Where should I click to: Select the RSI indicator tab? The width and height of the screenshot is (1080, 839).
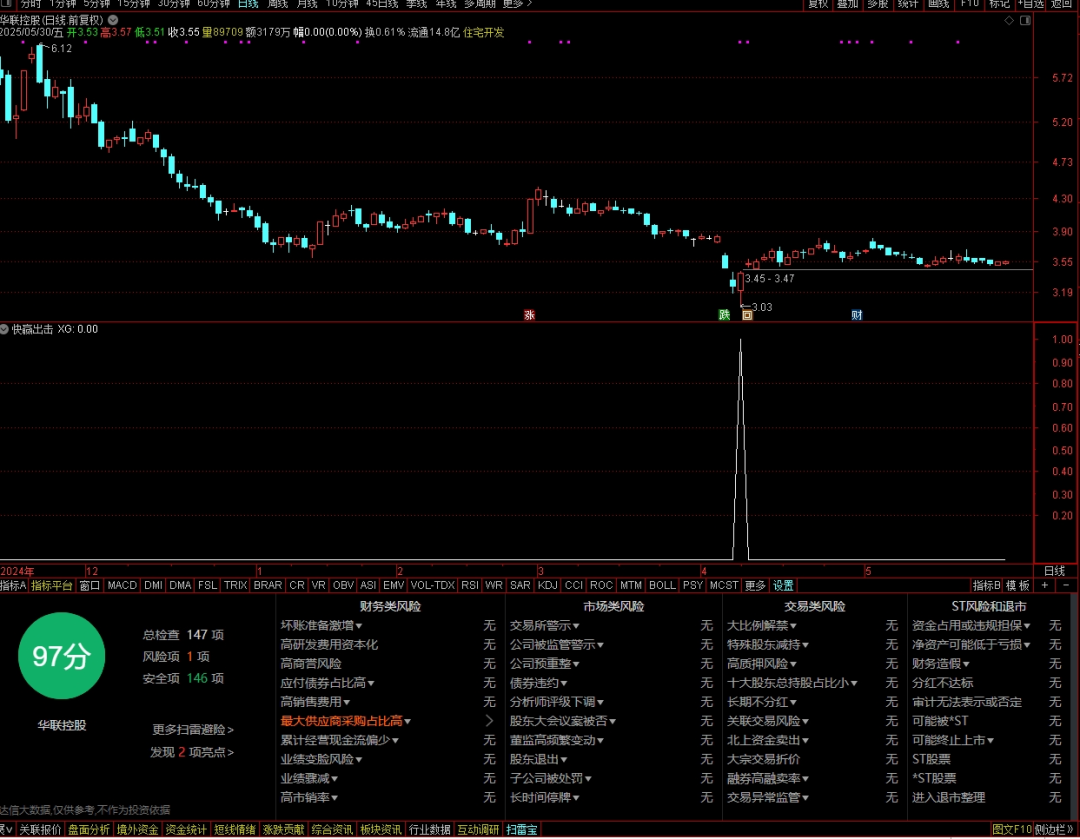tap(470, 585)
